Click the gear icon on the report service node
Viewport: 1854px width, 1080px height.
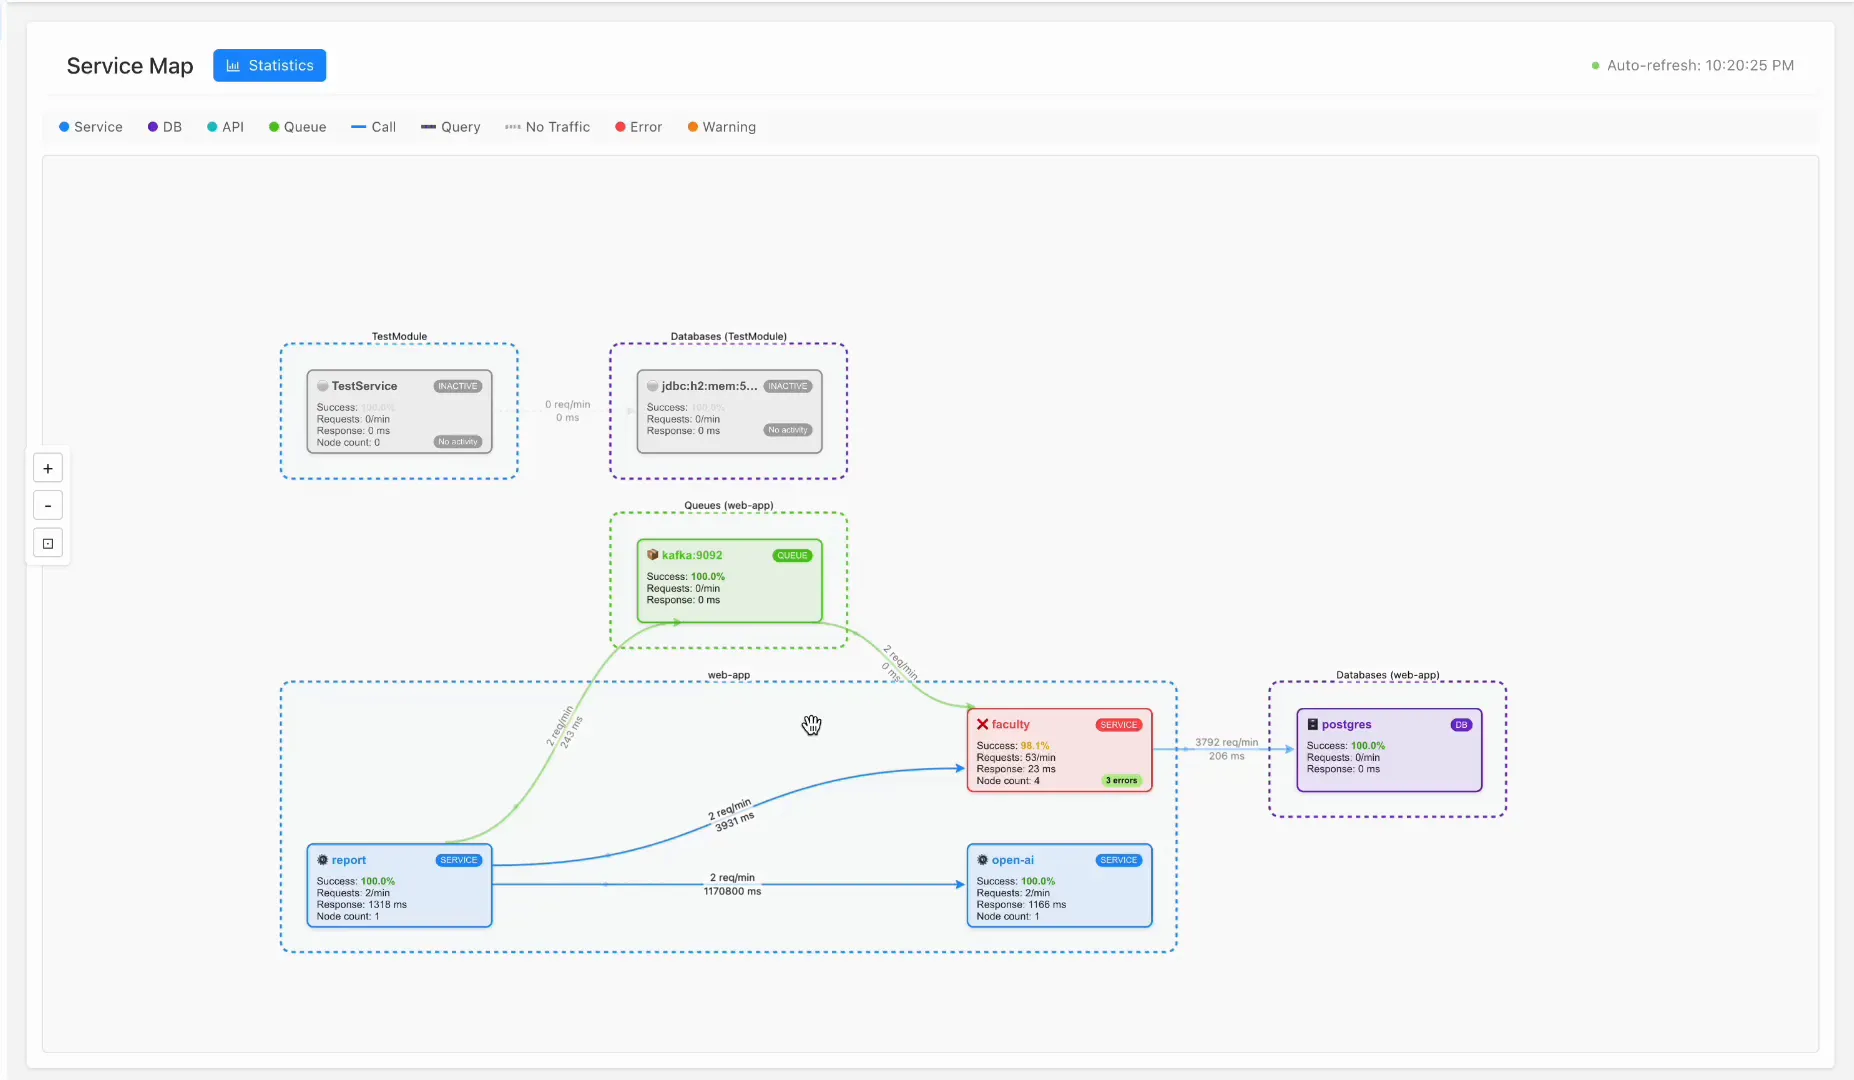322,859
